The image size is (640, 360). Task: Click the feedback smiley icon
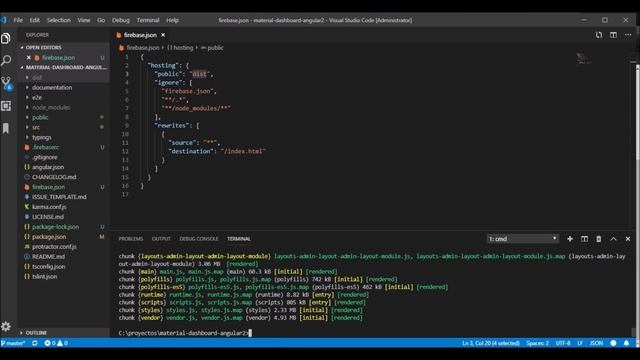[x=613, y=343]
